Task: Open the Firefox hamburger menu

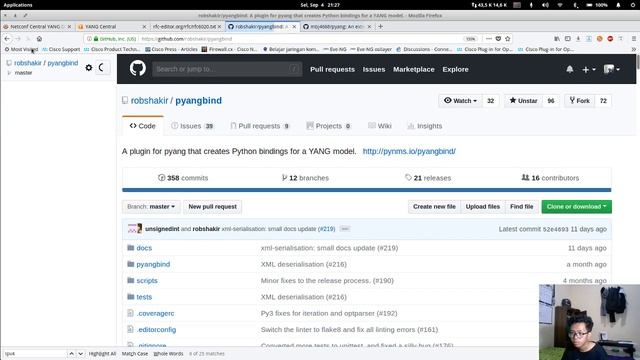Action: tap(633, 38)
